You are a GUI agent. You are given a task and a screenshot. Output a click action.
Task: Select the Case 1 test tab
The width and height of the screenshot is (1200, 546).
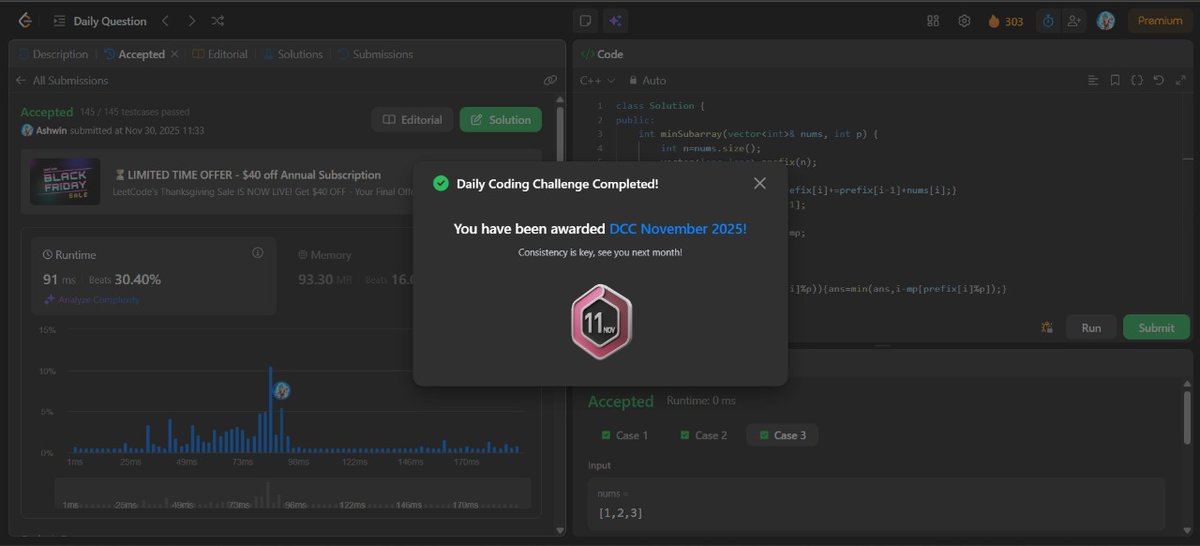point(624,435)
